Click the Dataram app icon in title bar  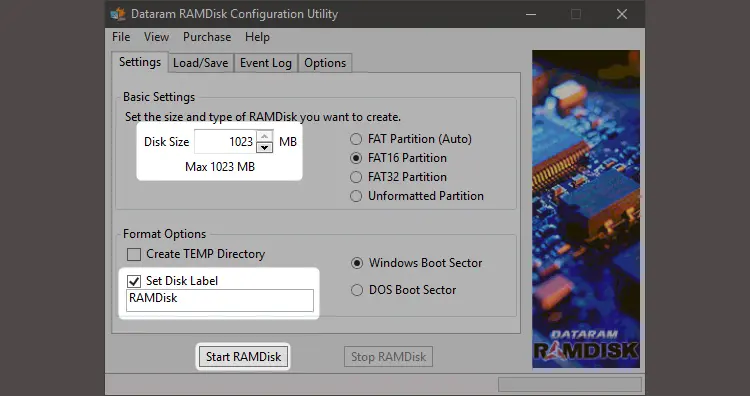(117, 14)
